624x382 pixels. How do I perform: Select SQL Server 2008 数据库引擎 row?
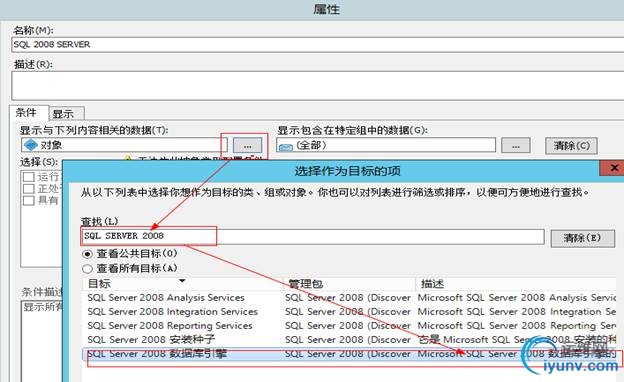tap(350, 354)
